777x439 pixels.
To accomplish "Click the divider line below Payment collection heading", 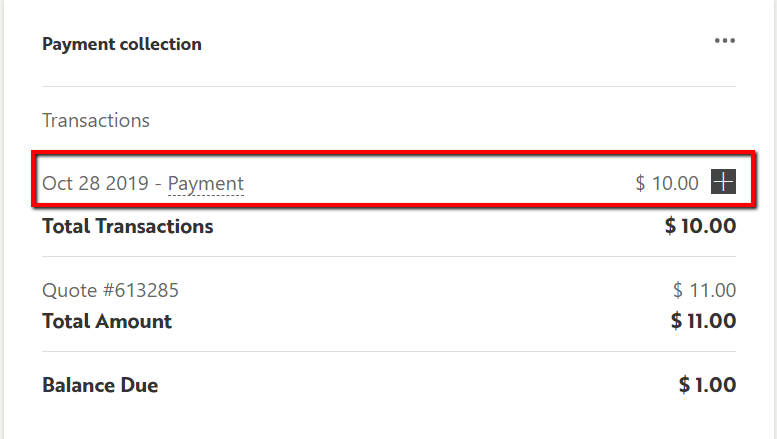I will 388,87.
